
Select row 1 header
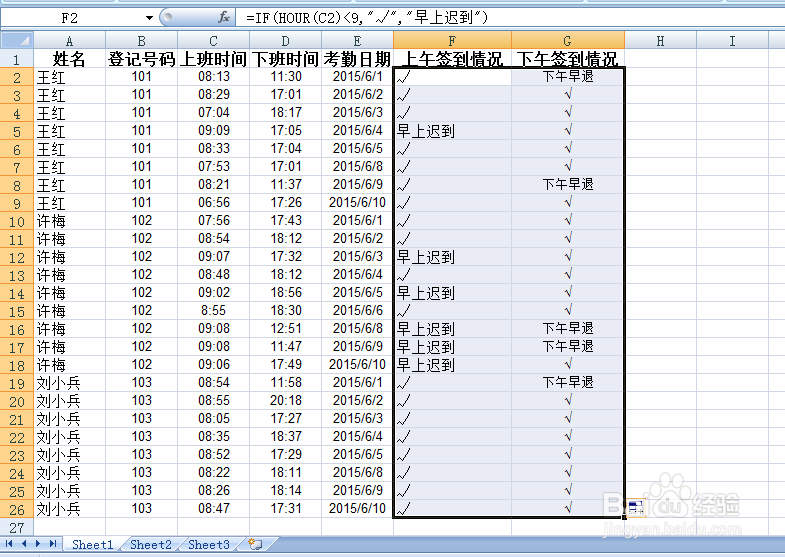click(x=17, y=59)
